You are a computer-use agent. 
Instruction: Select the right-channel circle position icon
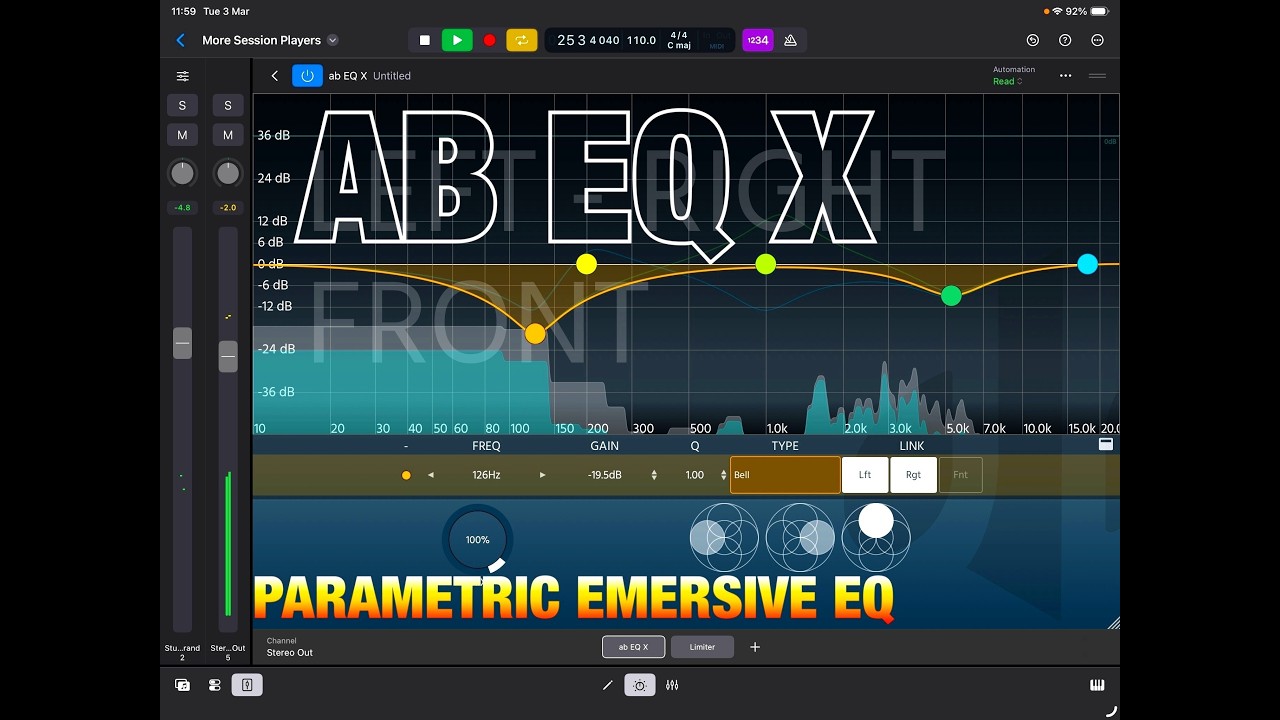[x=800, y=537]
